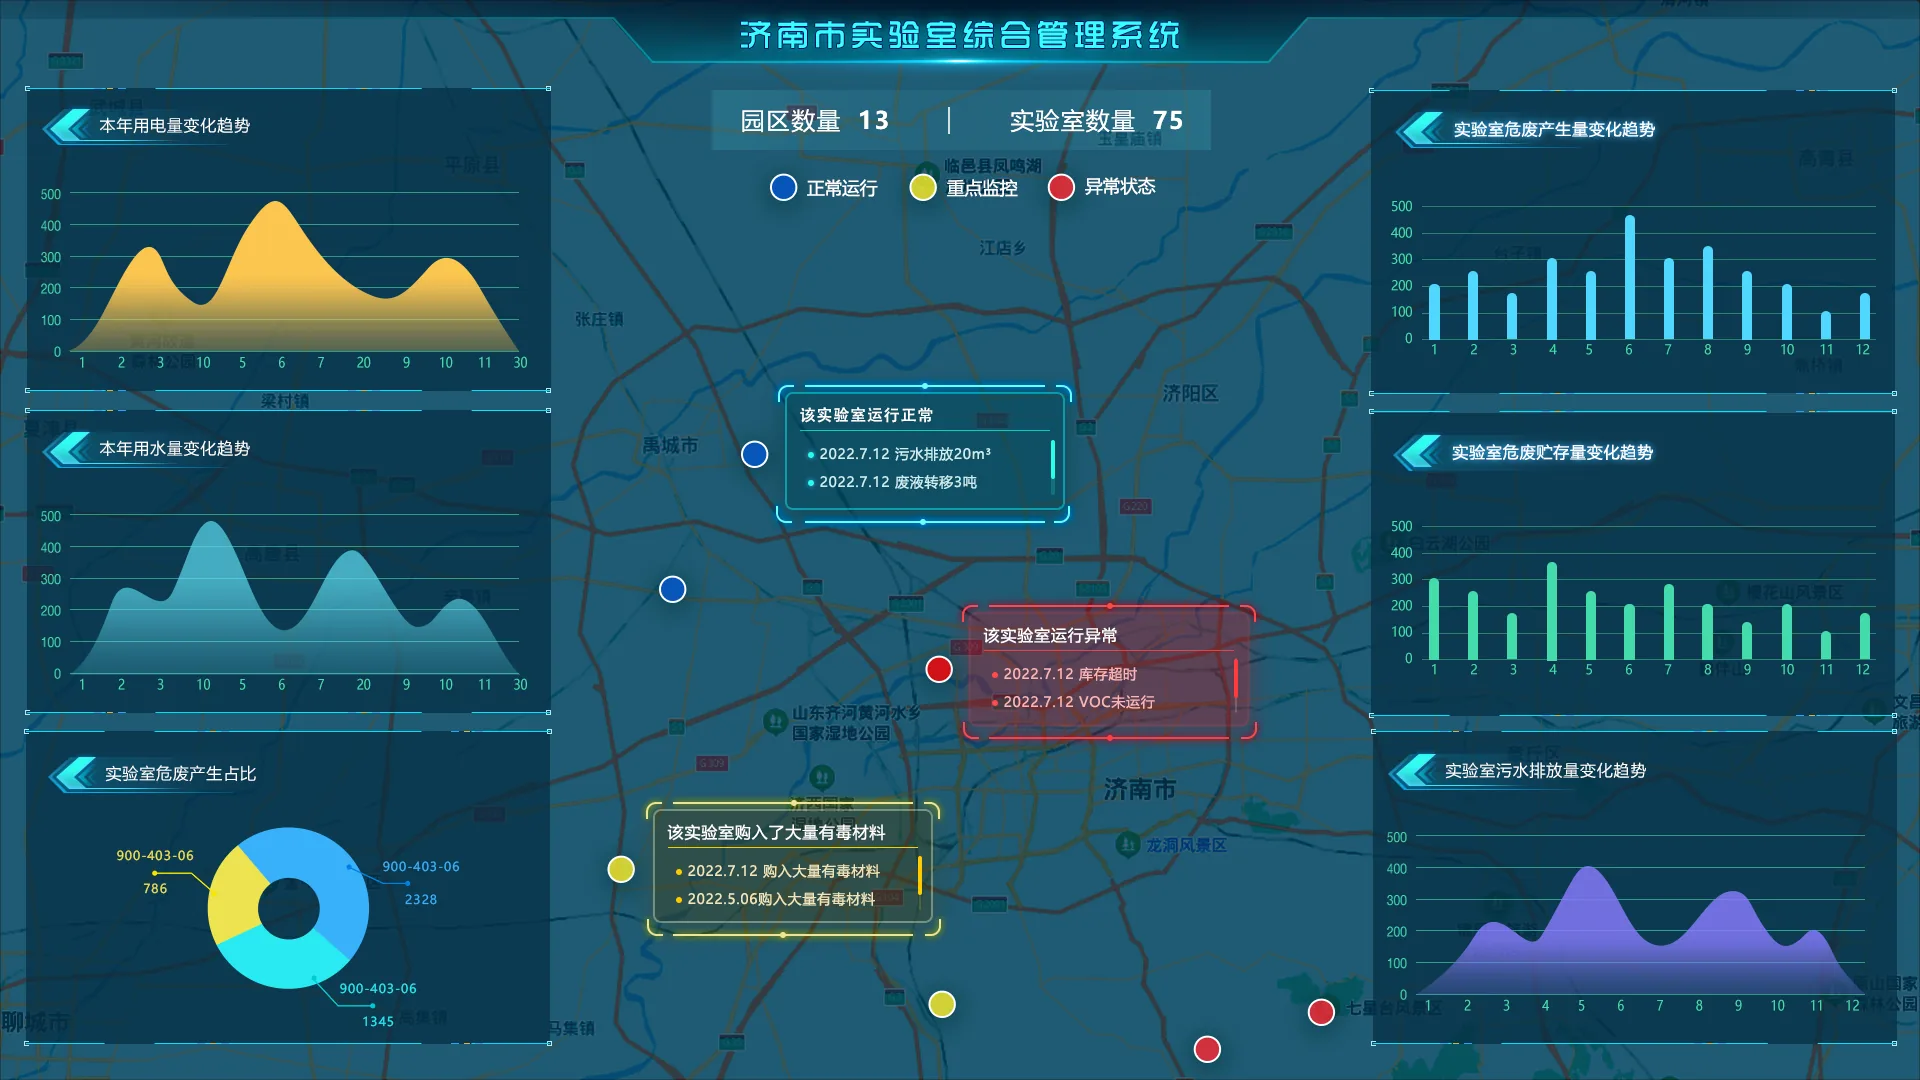Click the 济阳区 label on the map
1920x1080 pixels.
pos(1190,394)
